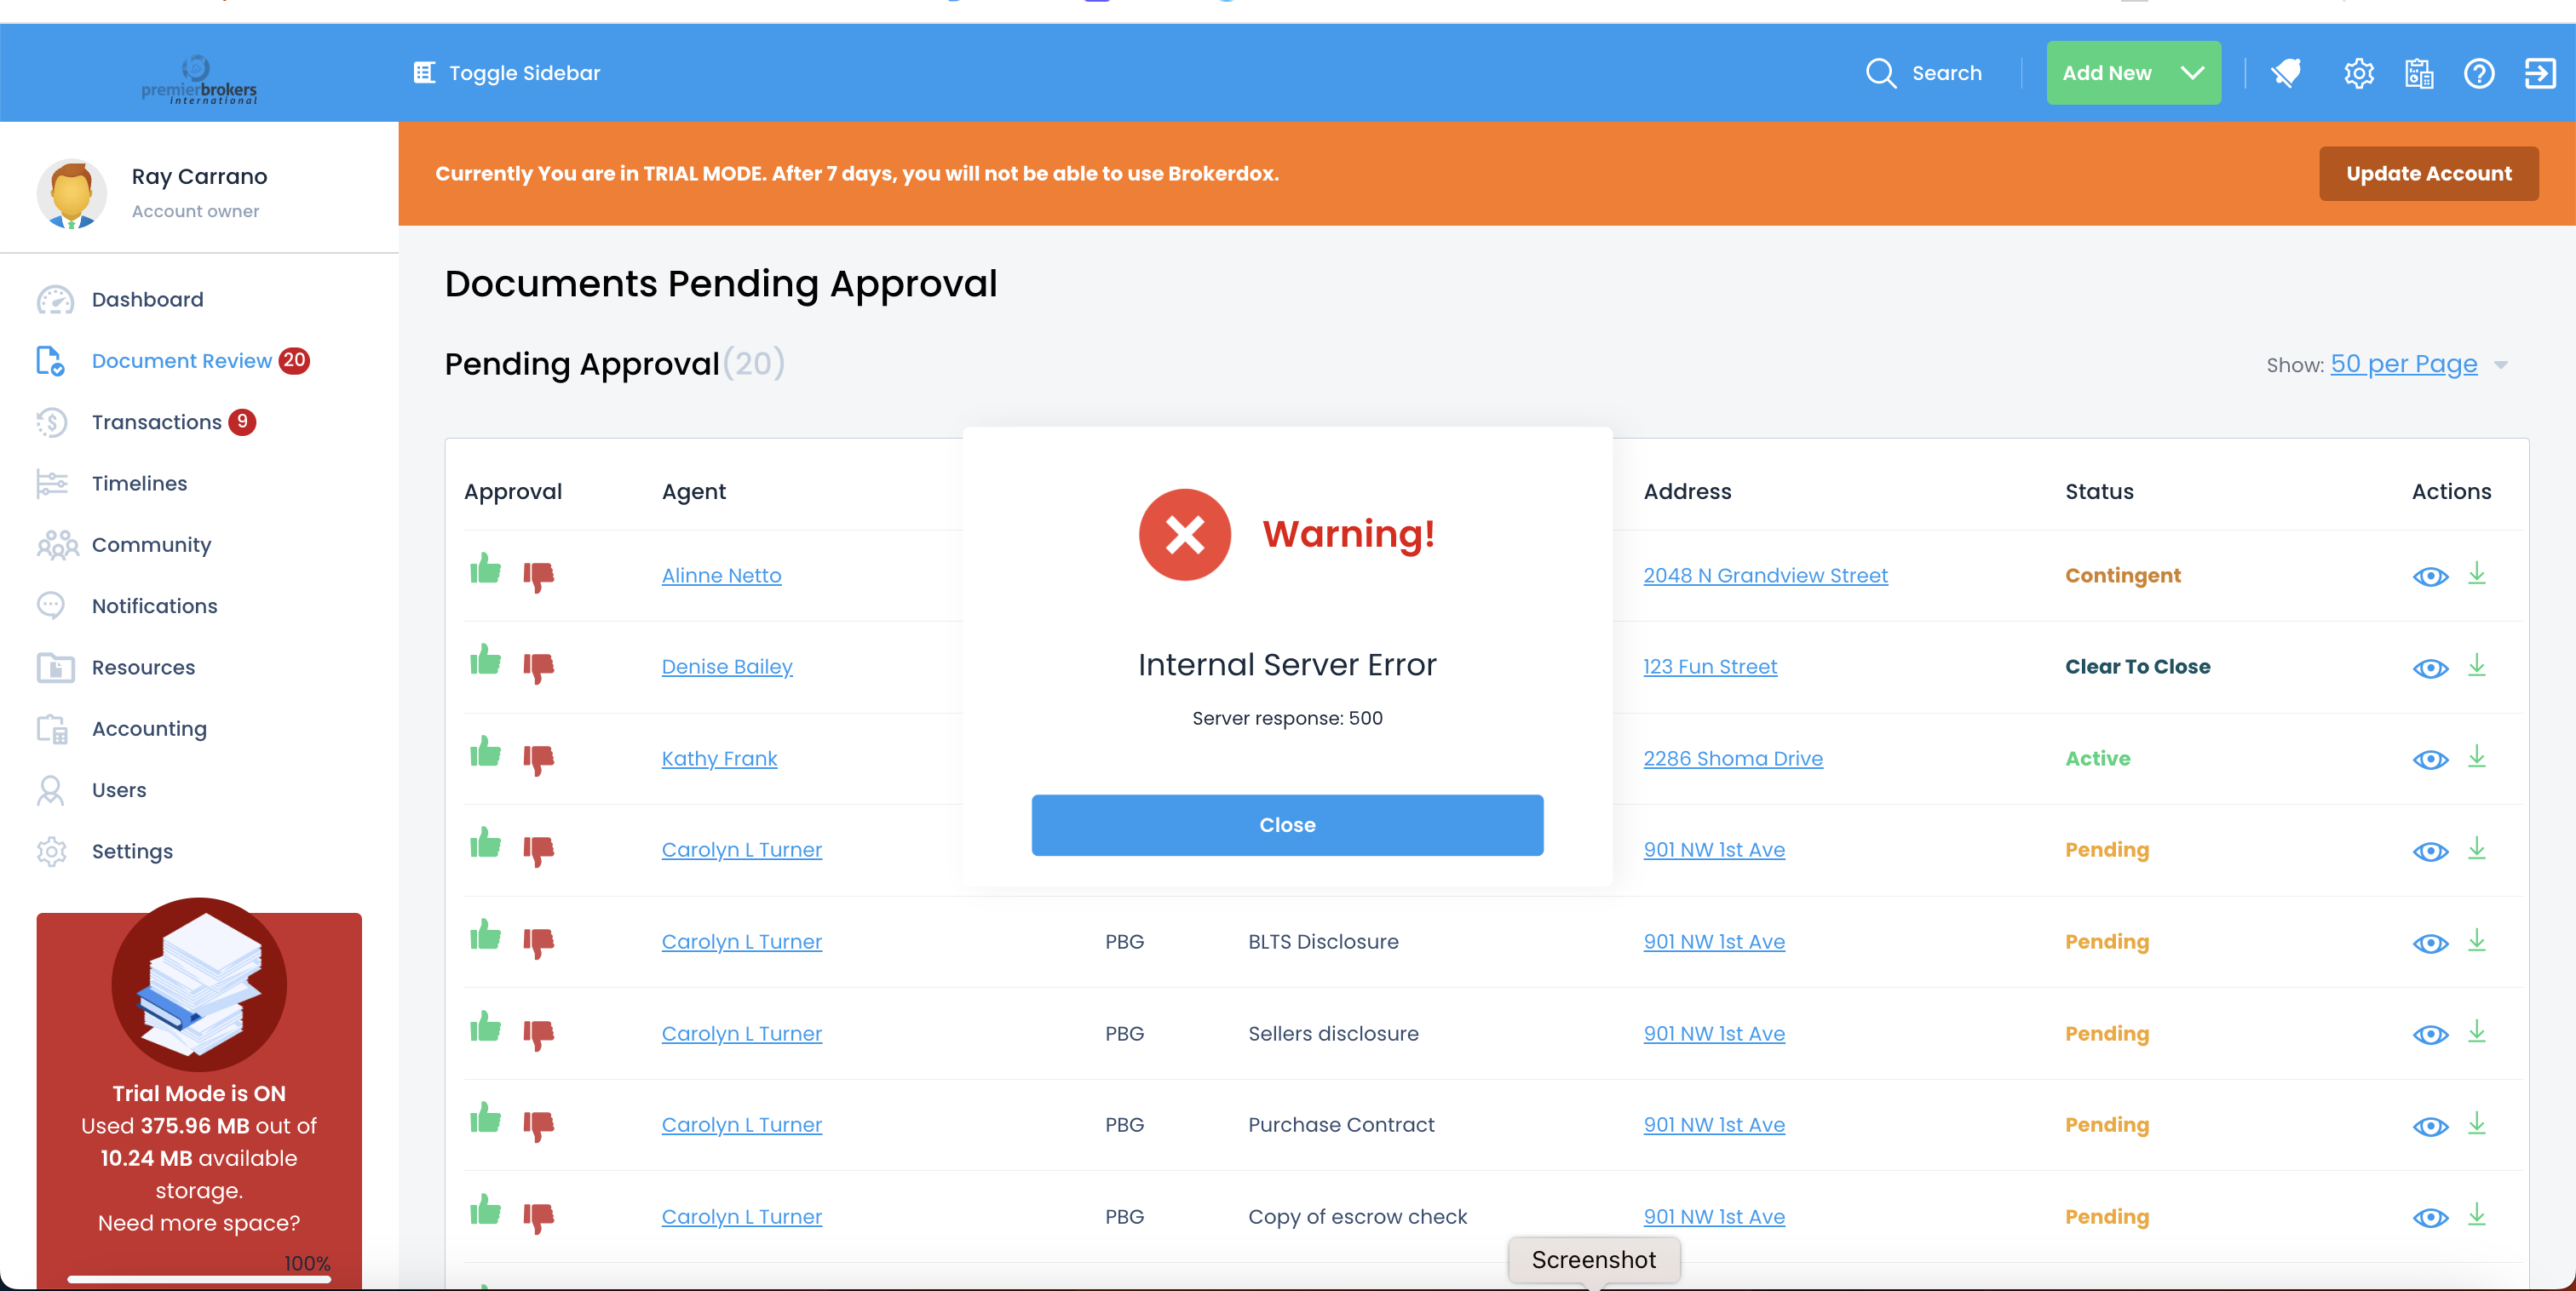Click the per-page dropdown arrow
2576x1291 pixels.
tap(2500, 365)
